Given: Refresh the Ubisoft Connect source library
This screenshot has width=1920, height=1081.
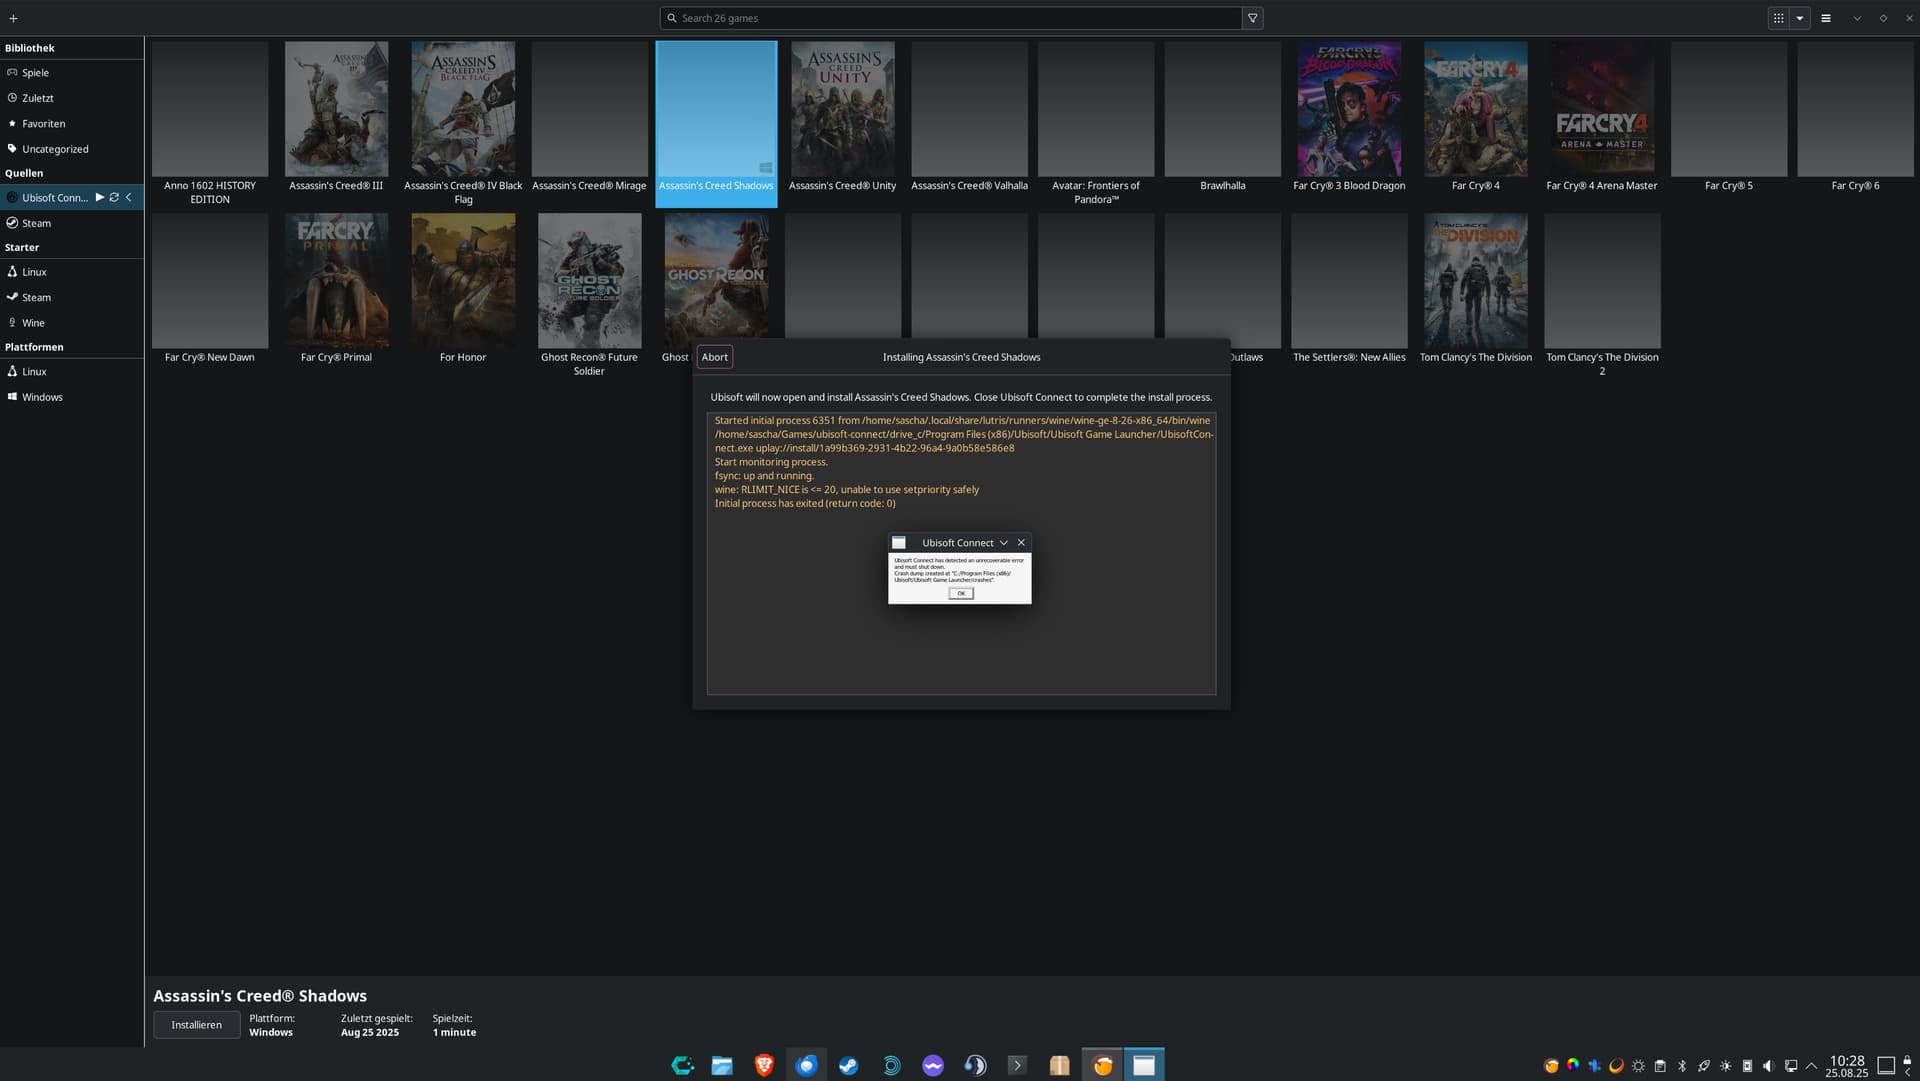Looking at the screenshot, I should [114, 198].
